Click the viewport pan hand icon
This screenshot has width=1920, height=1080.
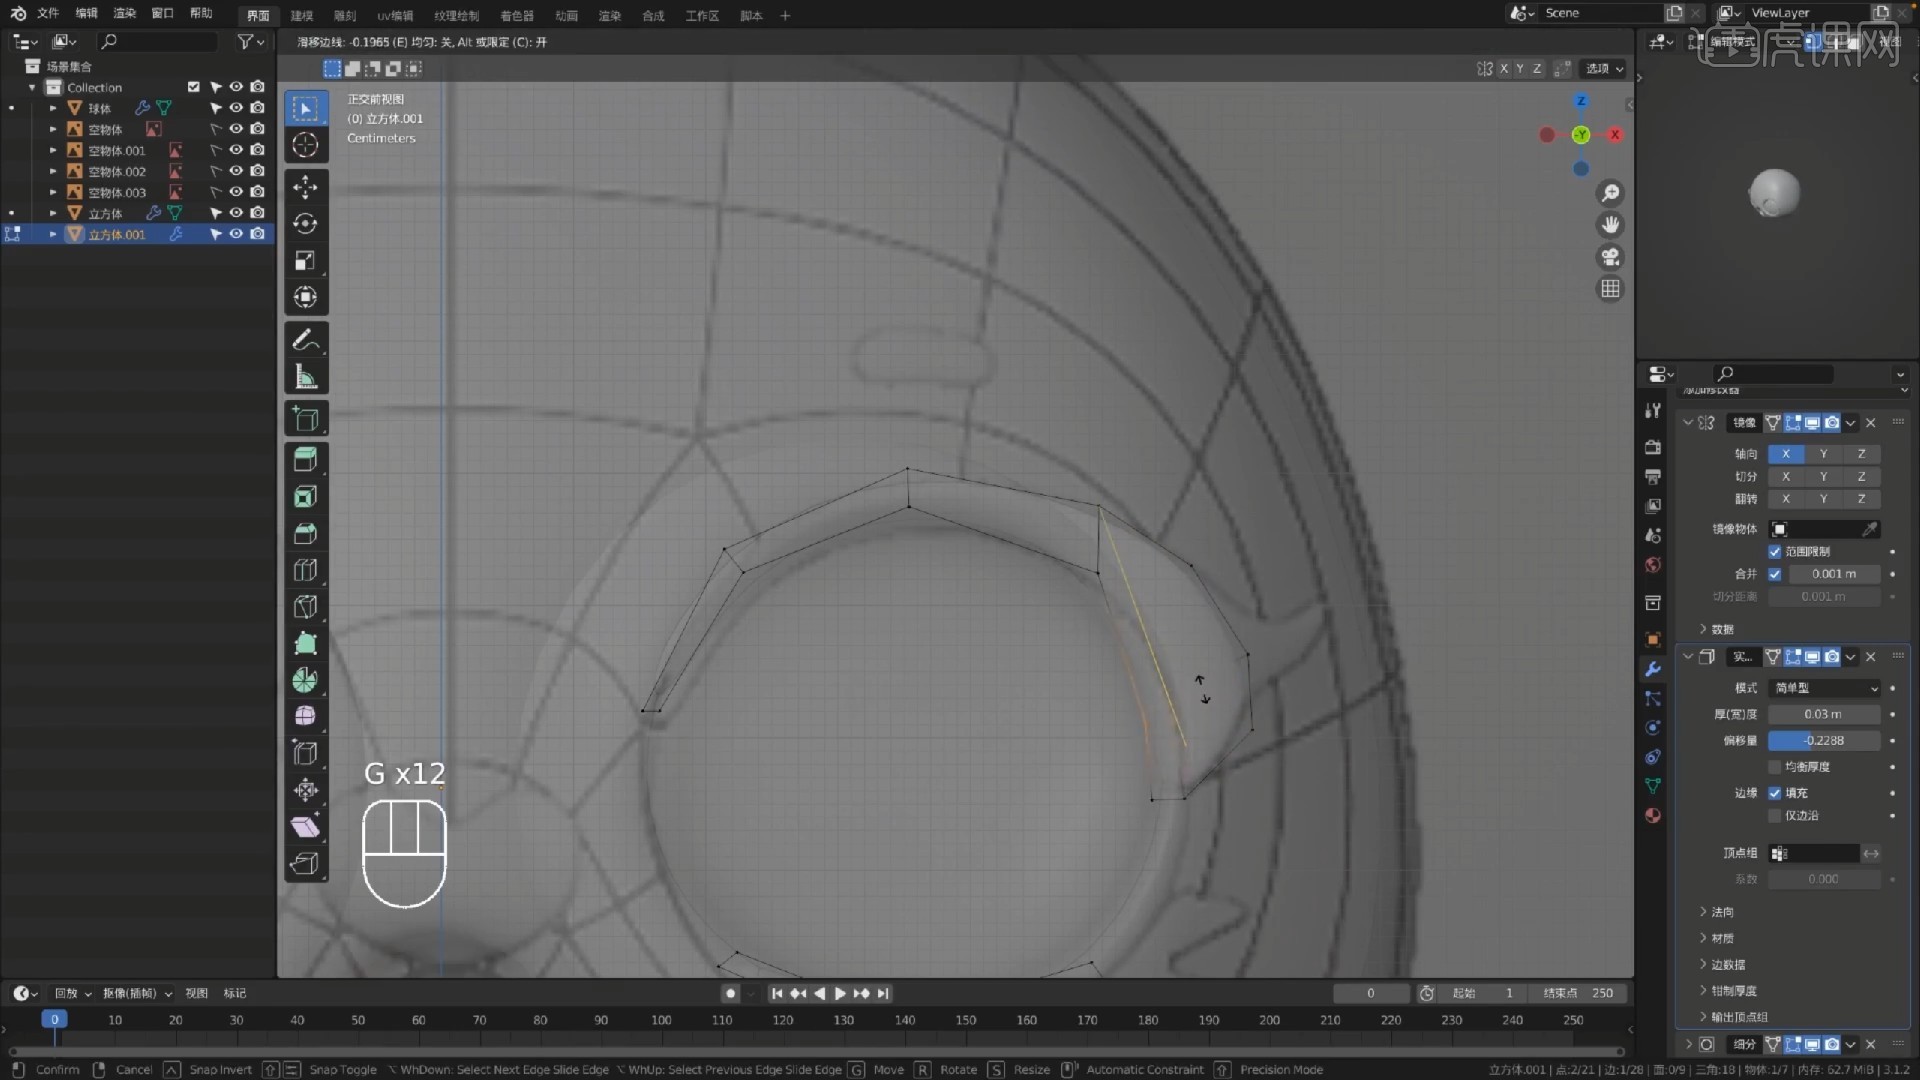1610,225
